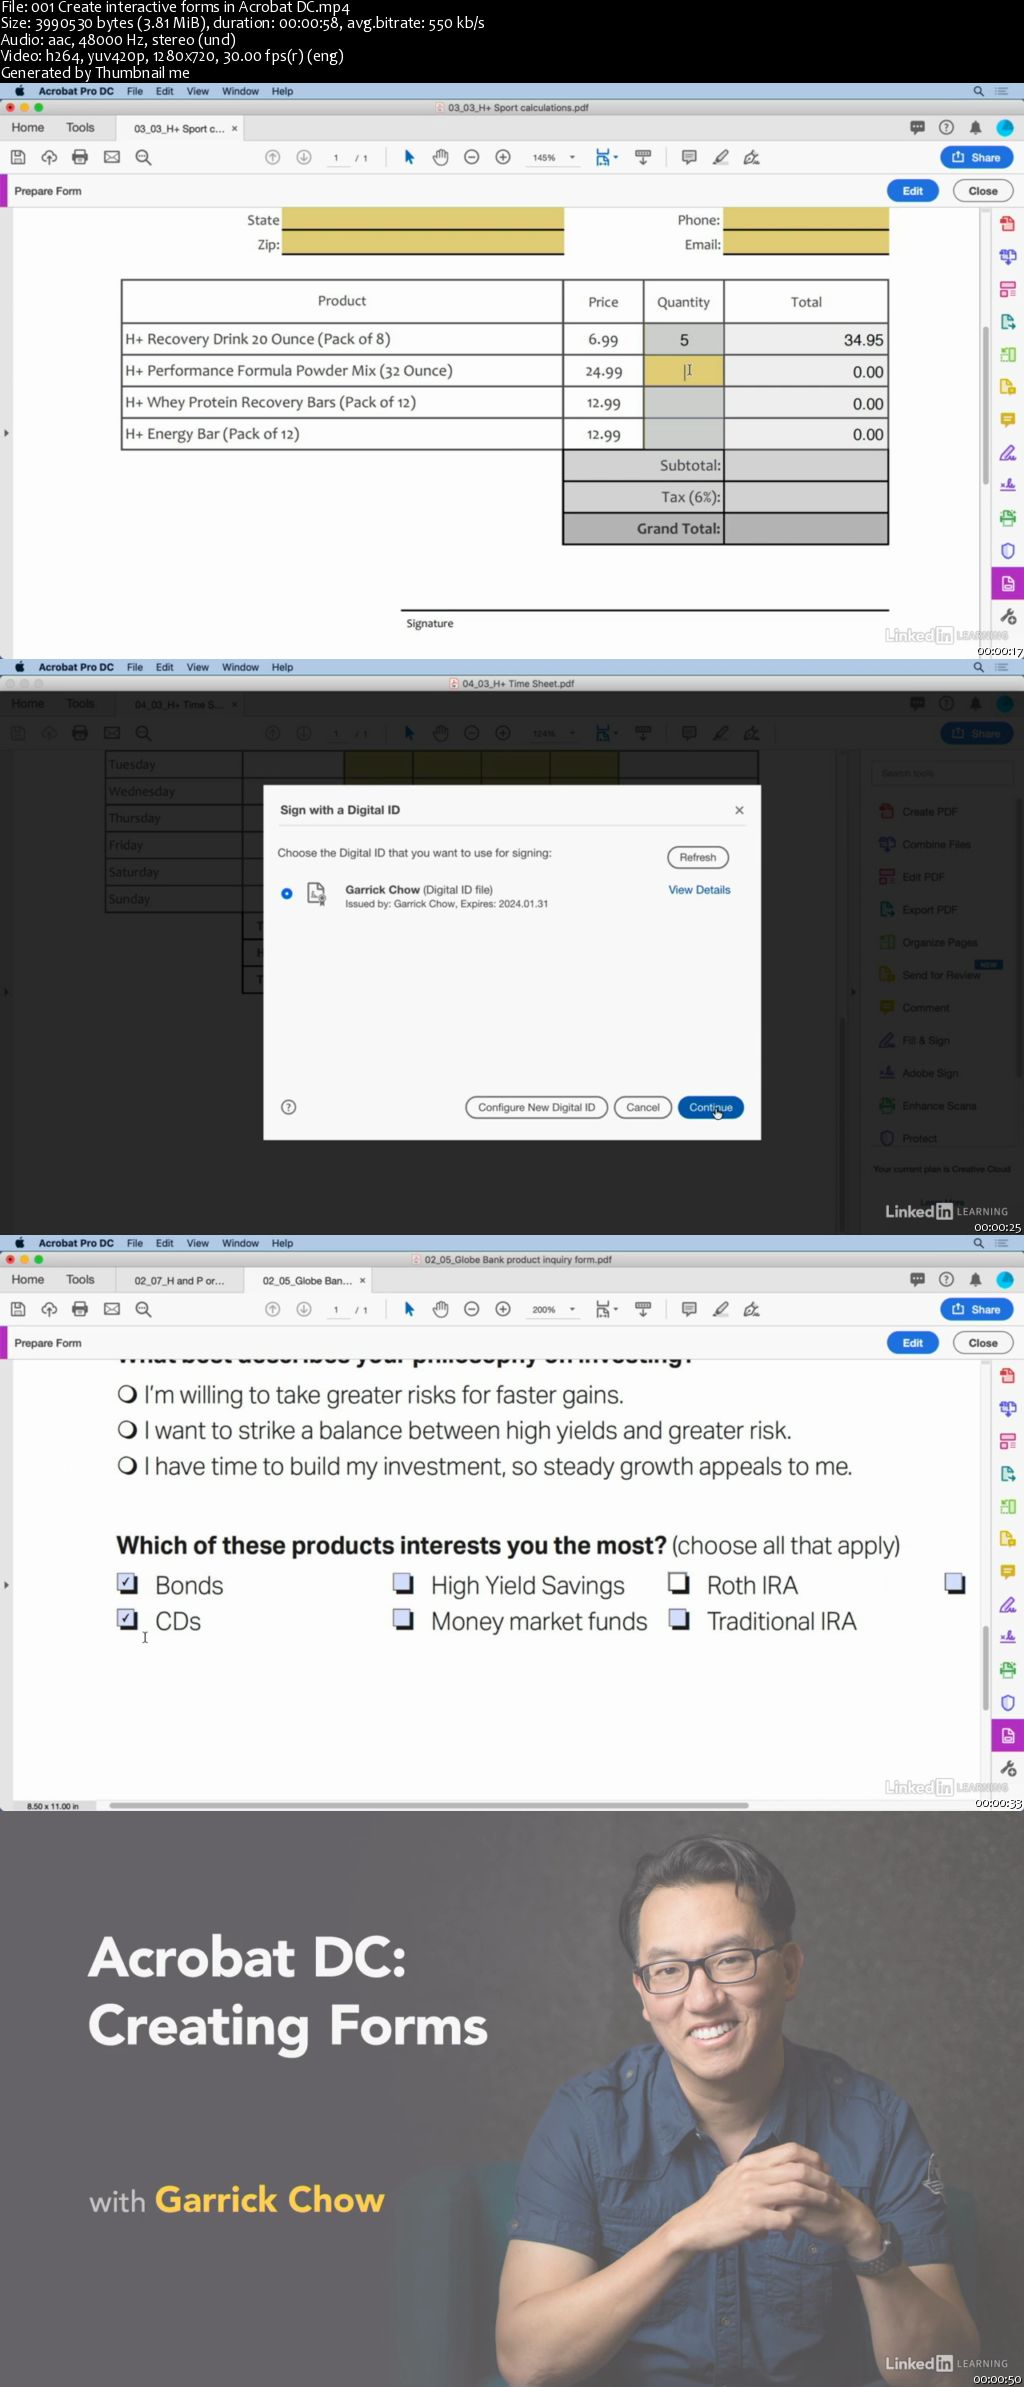The image size is (1024, 2387).
Task: Click vertical scrollbar in Globe Bank window
Action: coord(985,1668)
